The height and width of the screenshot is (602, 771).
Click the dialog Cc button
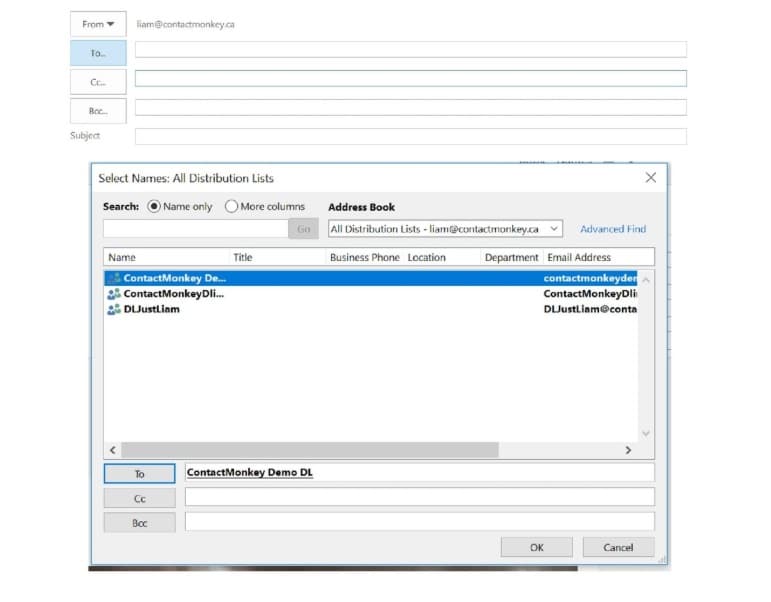point(140,499)
